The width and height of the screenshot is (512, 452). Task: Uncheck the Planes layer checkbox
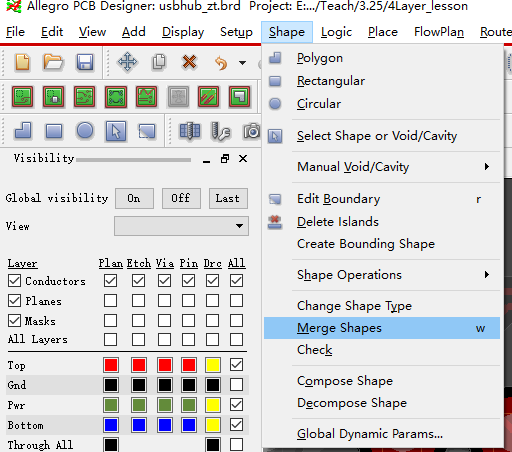(14, 301)
